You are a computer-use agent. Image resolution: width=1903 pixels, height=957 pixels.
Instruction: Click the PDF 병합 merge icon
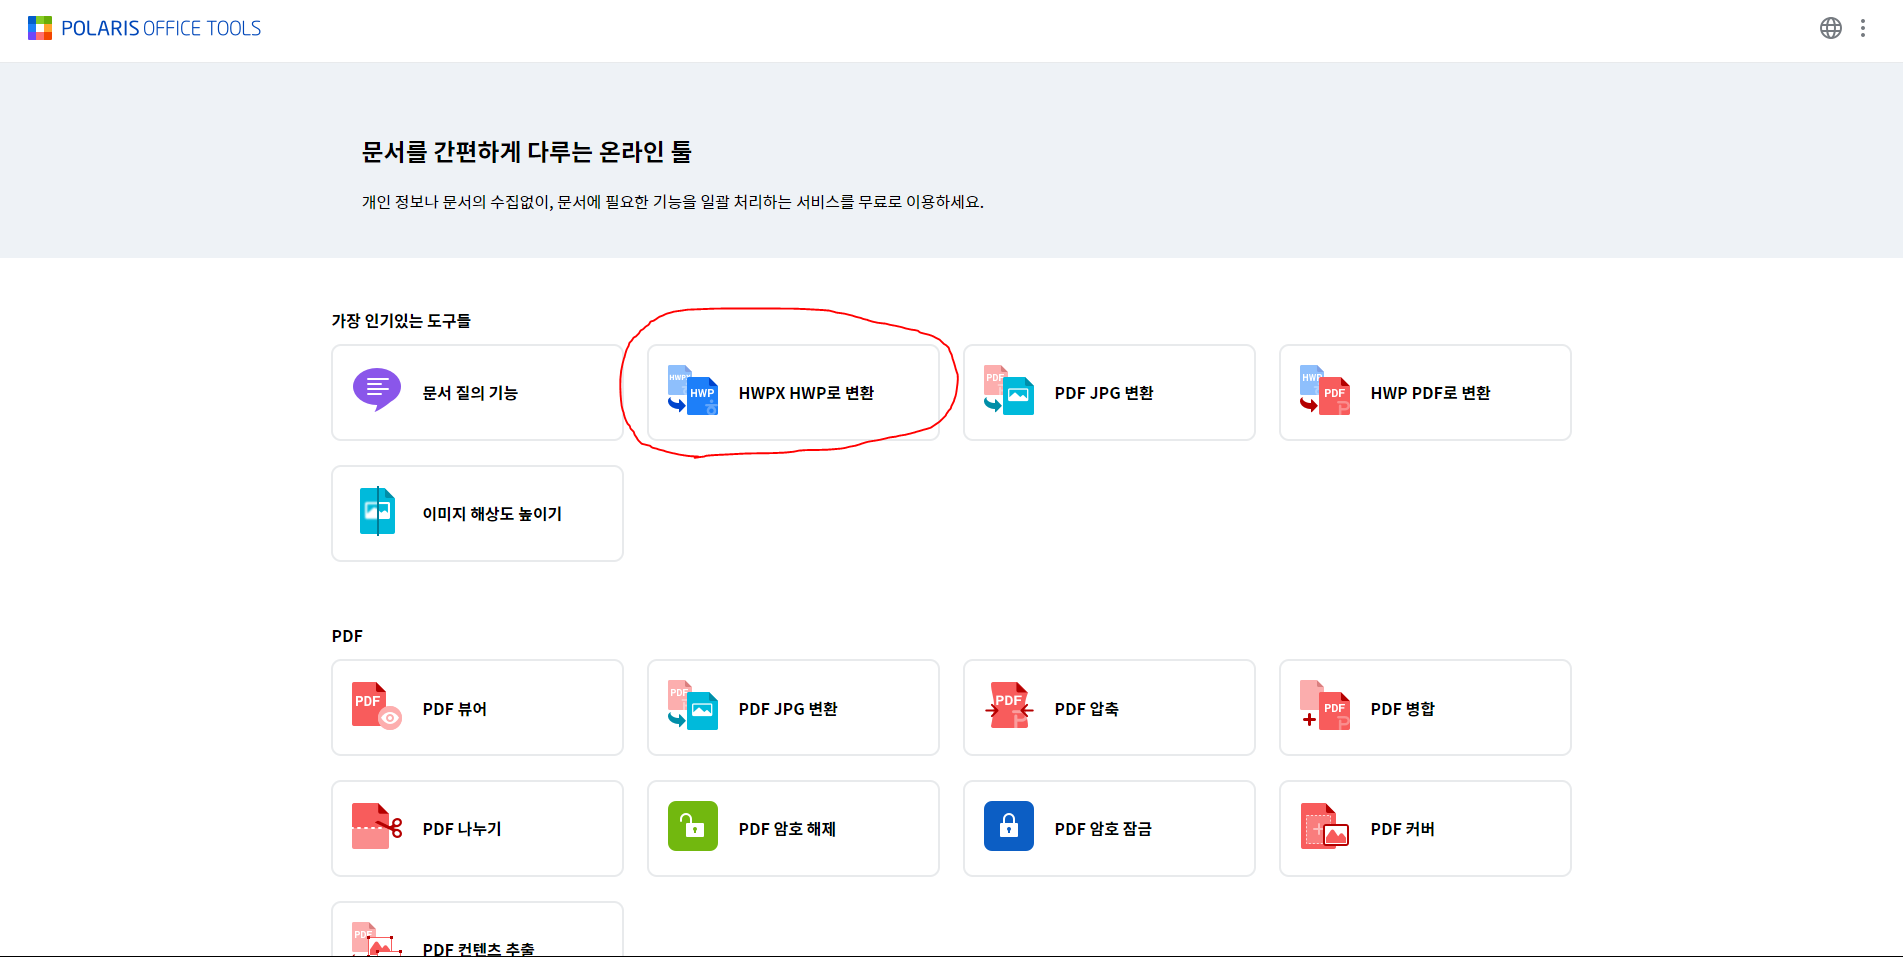tap(1324, 706)
